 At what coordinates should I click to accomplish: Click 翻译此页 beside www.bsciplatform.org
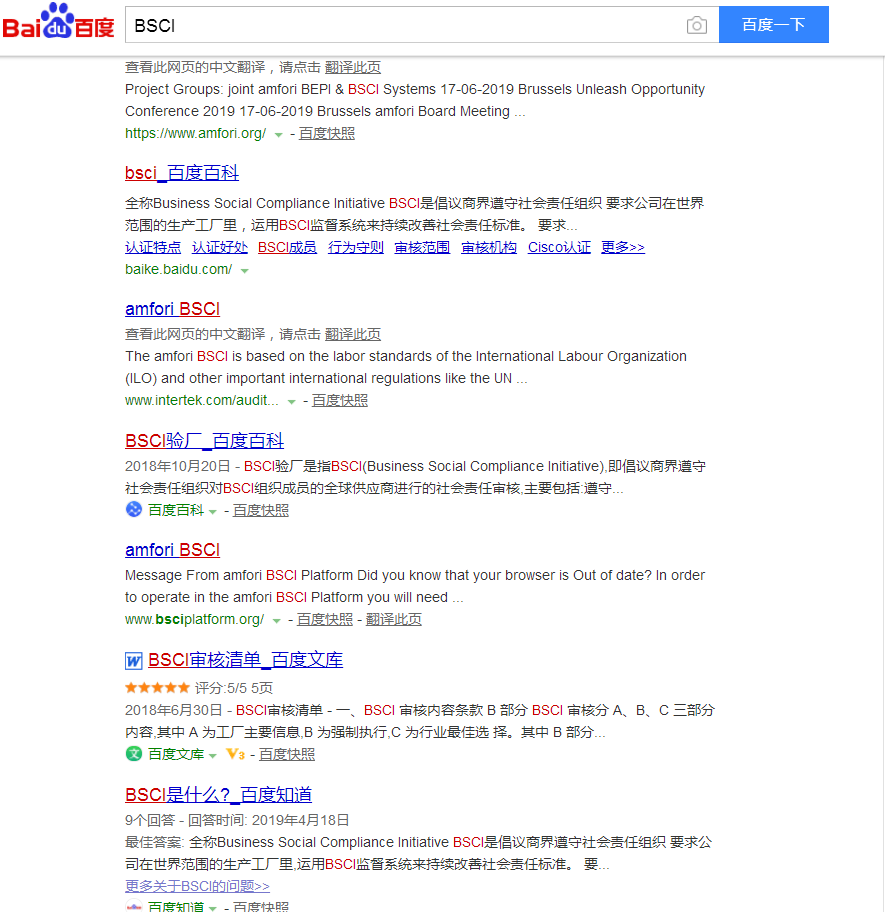394,619
